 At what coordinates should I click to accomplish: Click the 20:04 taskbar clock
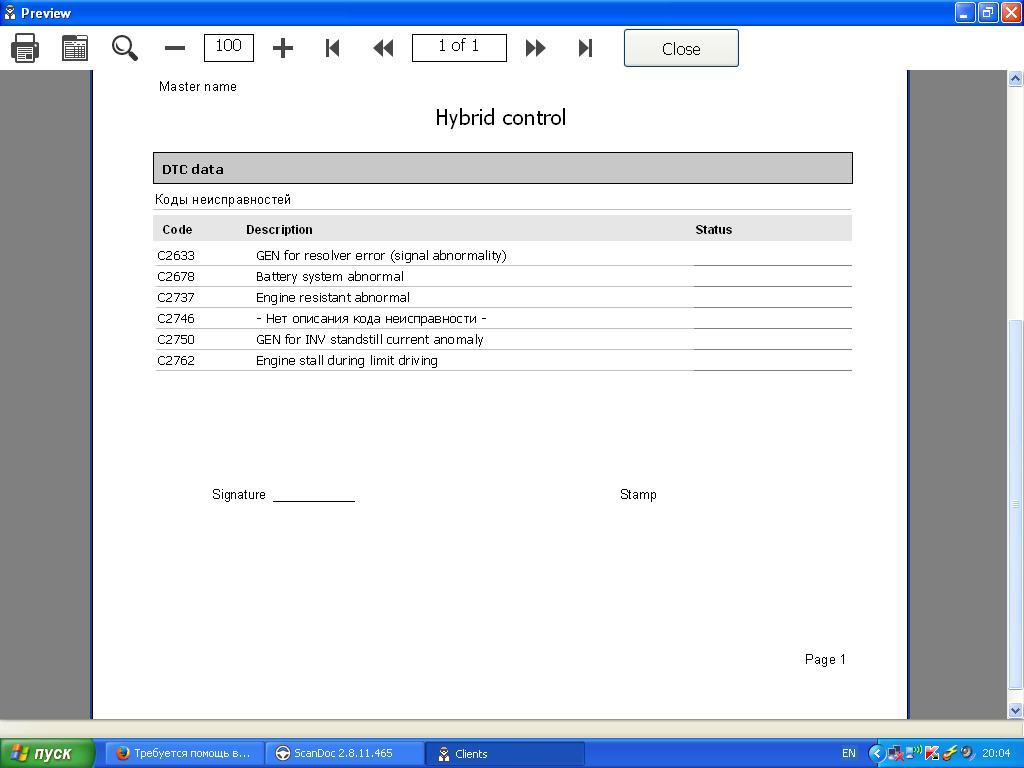point(996,754)
